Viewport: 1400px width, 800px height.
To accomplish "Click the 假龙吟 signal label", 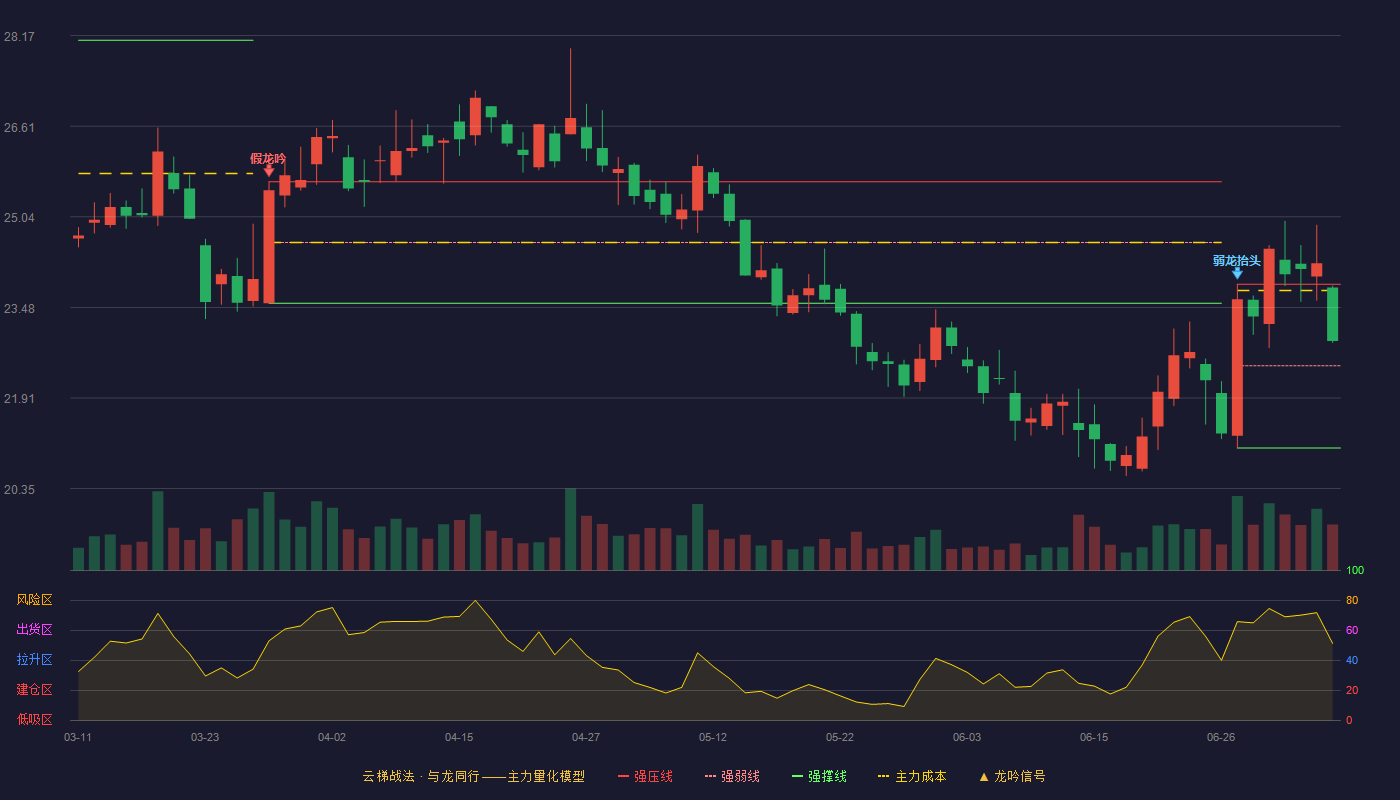I will (x=268, y=158).
